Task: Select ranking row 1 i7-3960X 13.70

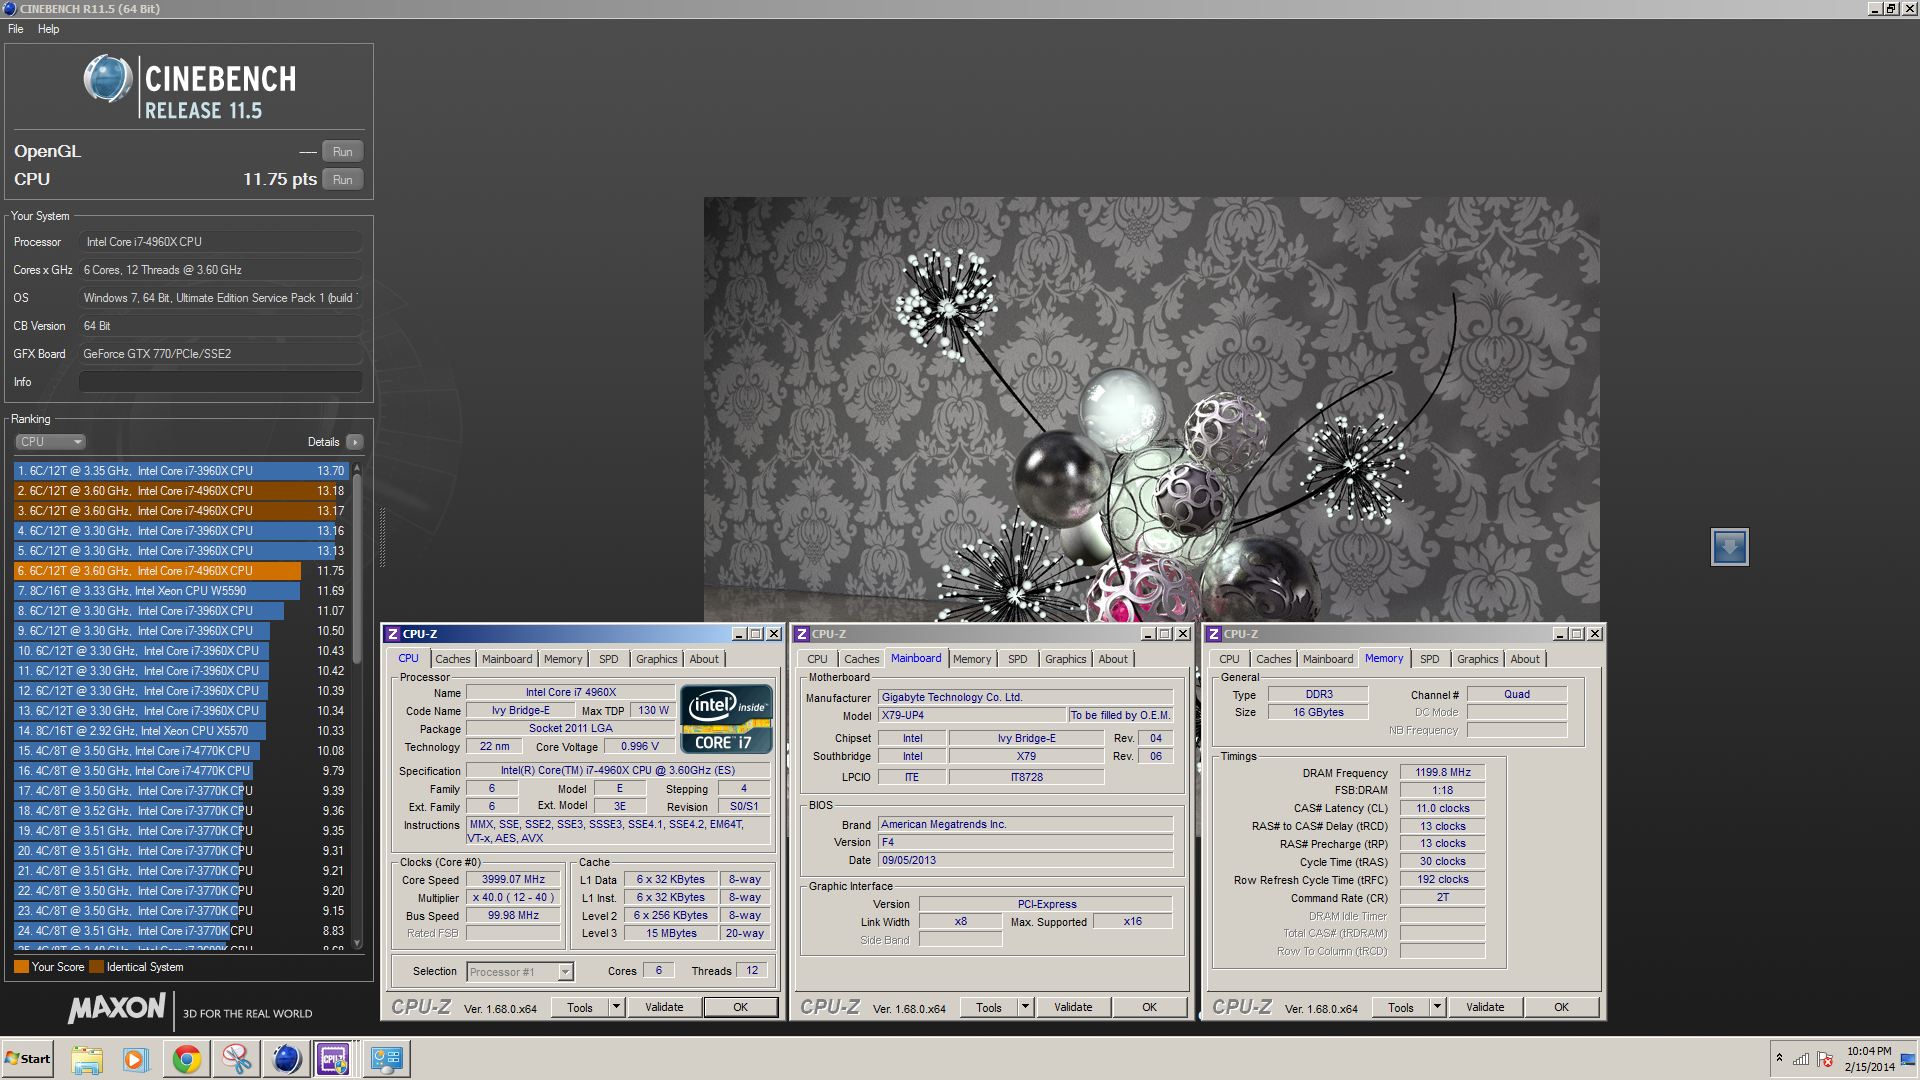Action: click(x=180, y=471)
